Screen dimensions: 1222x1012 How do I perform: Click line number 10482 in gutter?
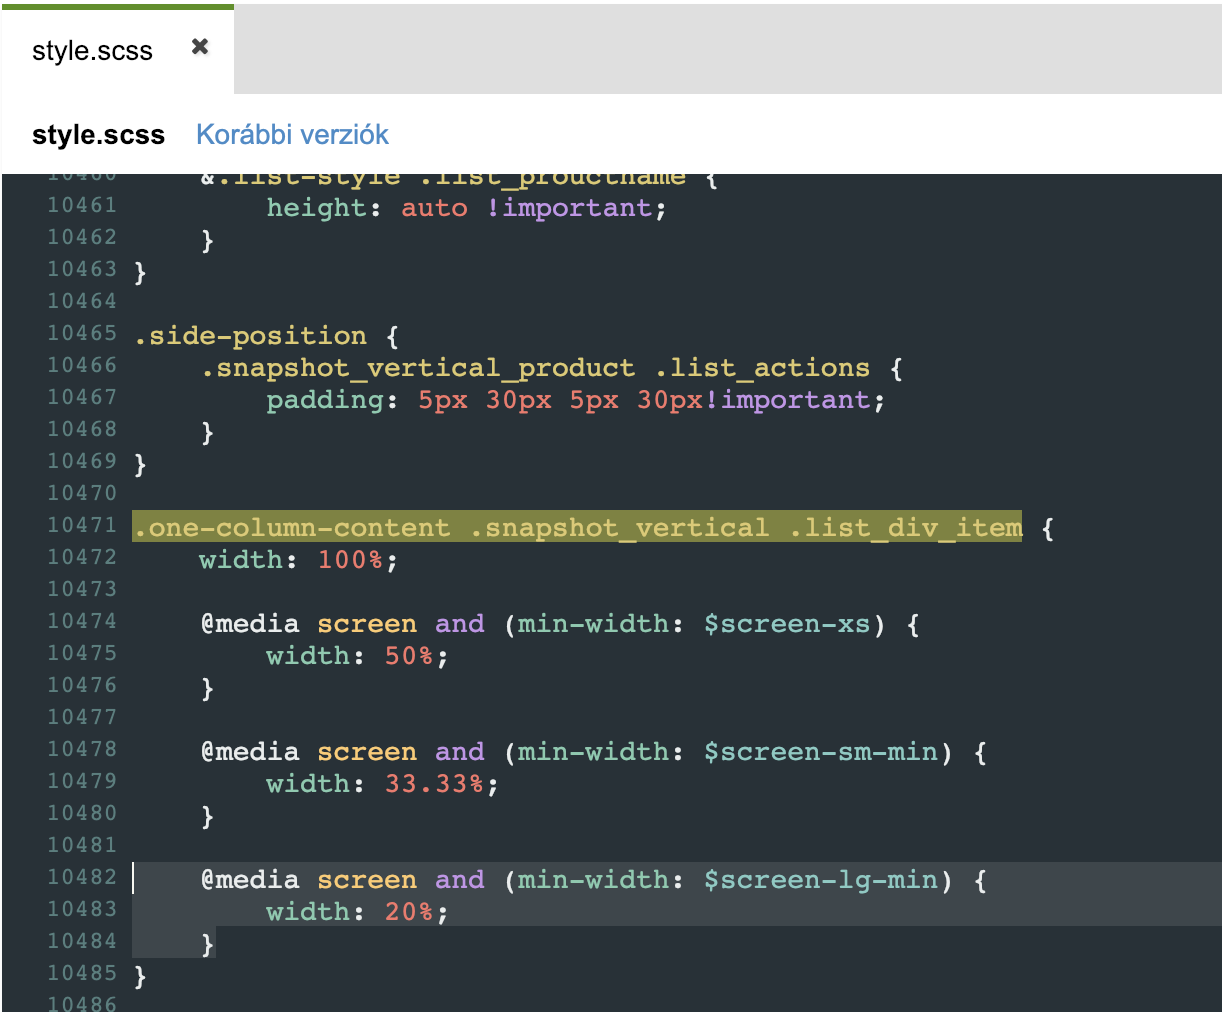click(x=82, y=877)
